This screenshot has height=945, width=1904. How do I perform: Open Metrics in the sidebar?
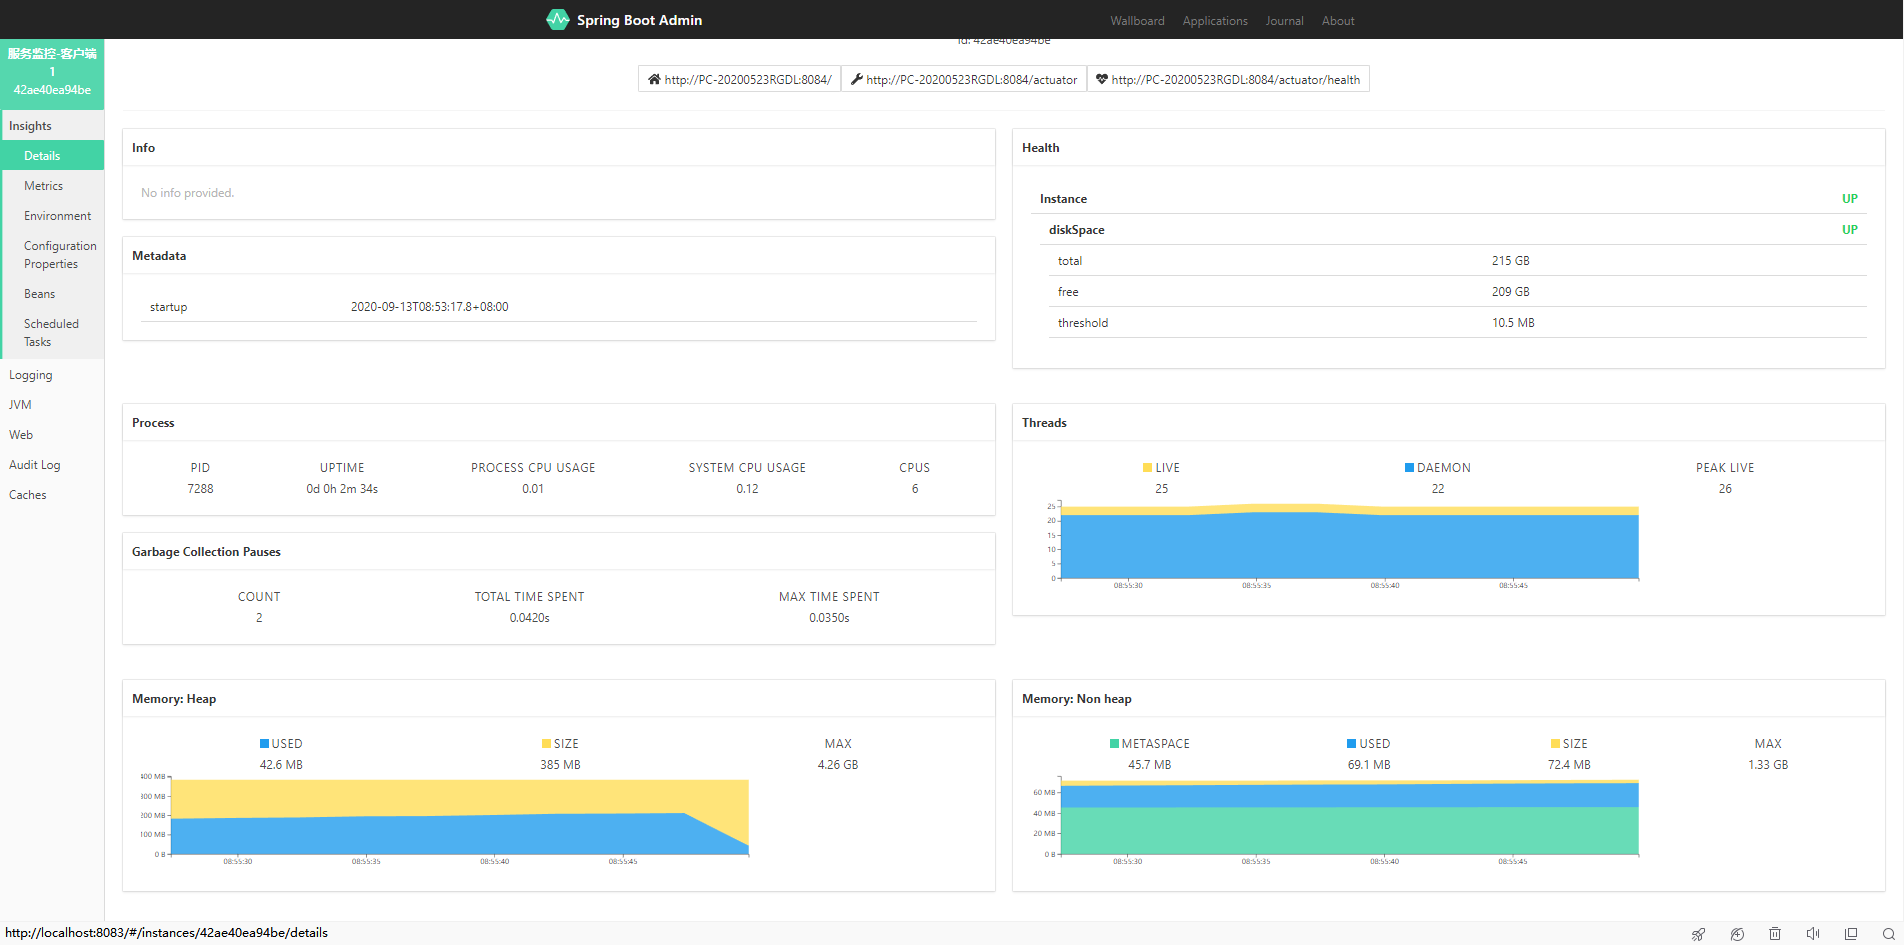[x=52, y=186]
